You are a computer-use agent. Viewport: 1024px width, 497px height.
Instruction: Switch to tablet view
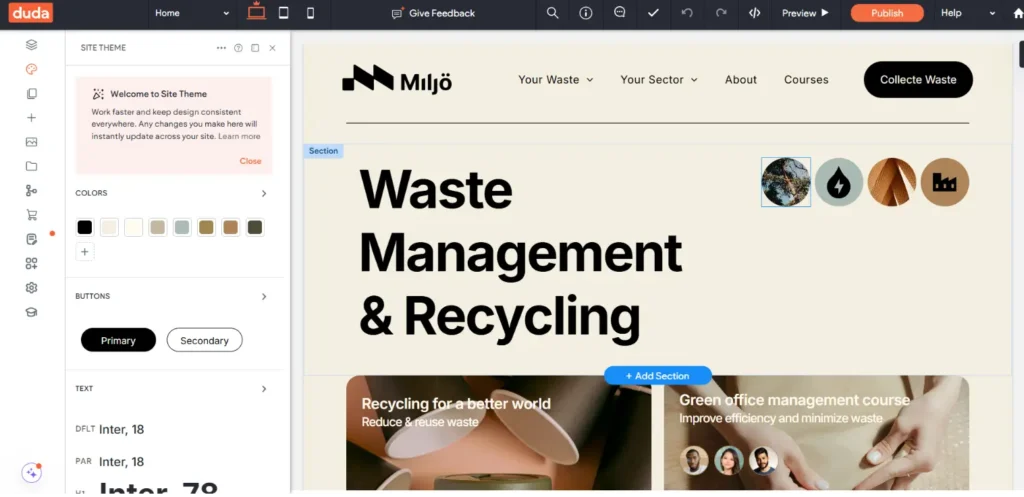283,13
